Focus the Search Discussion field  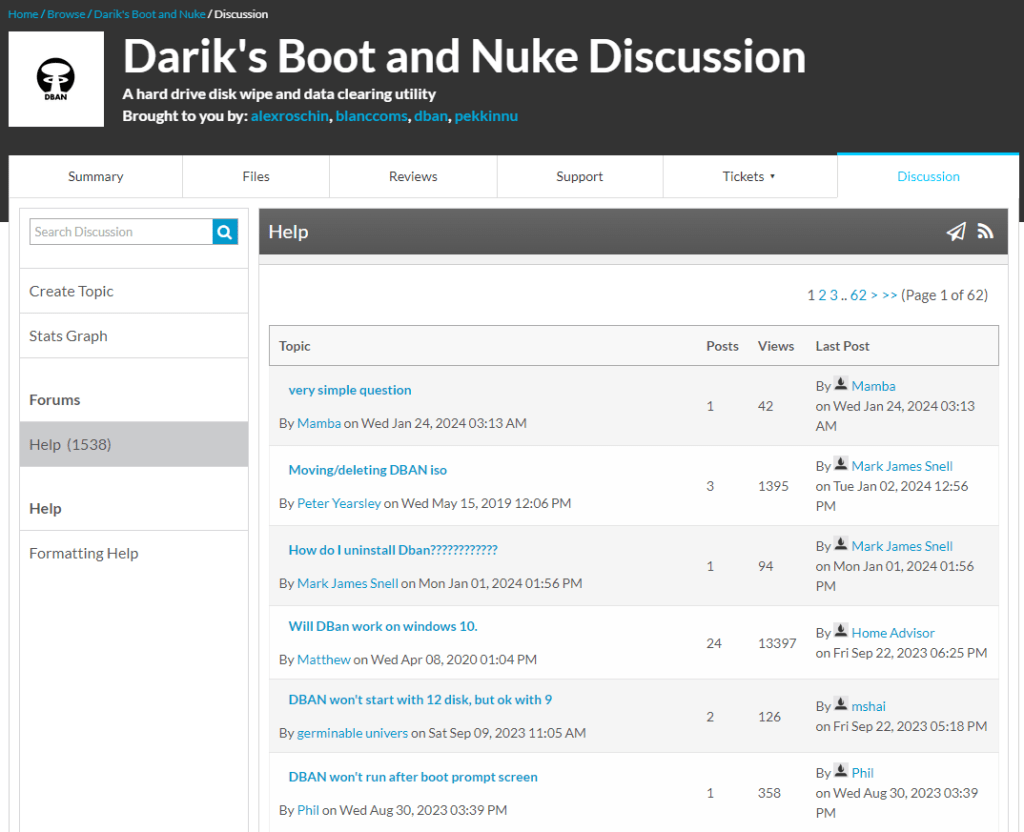[121, 232]
